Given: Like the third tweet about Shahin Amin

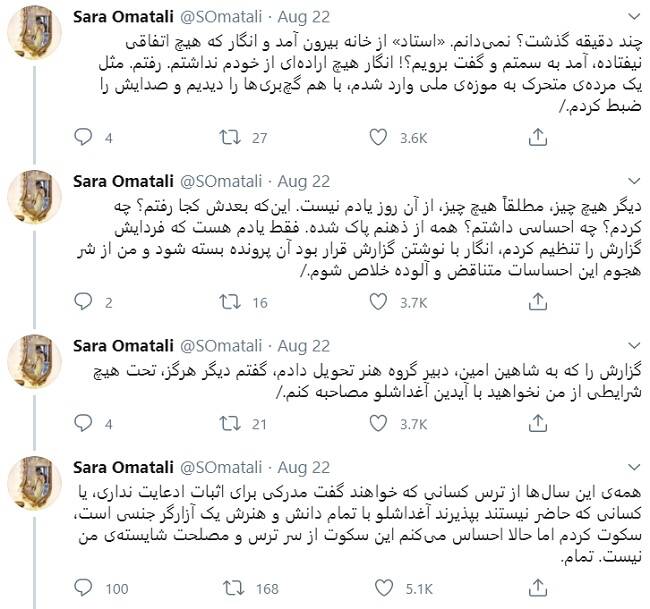Looking at the screenshot, I should [x=379, y=425].
